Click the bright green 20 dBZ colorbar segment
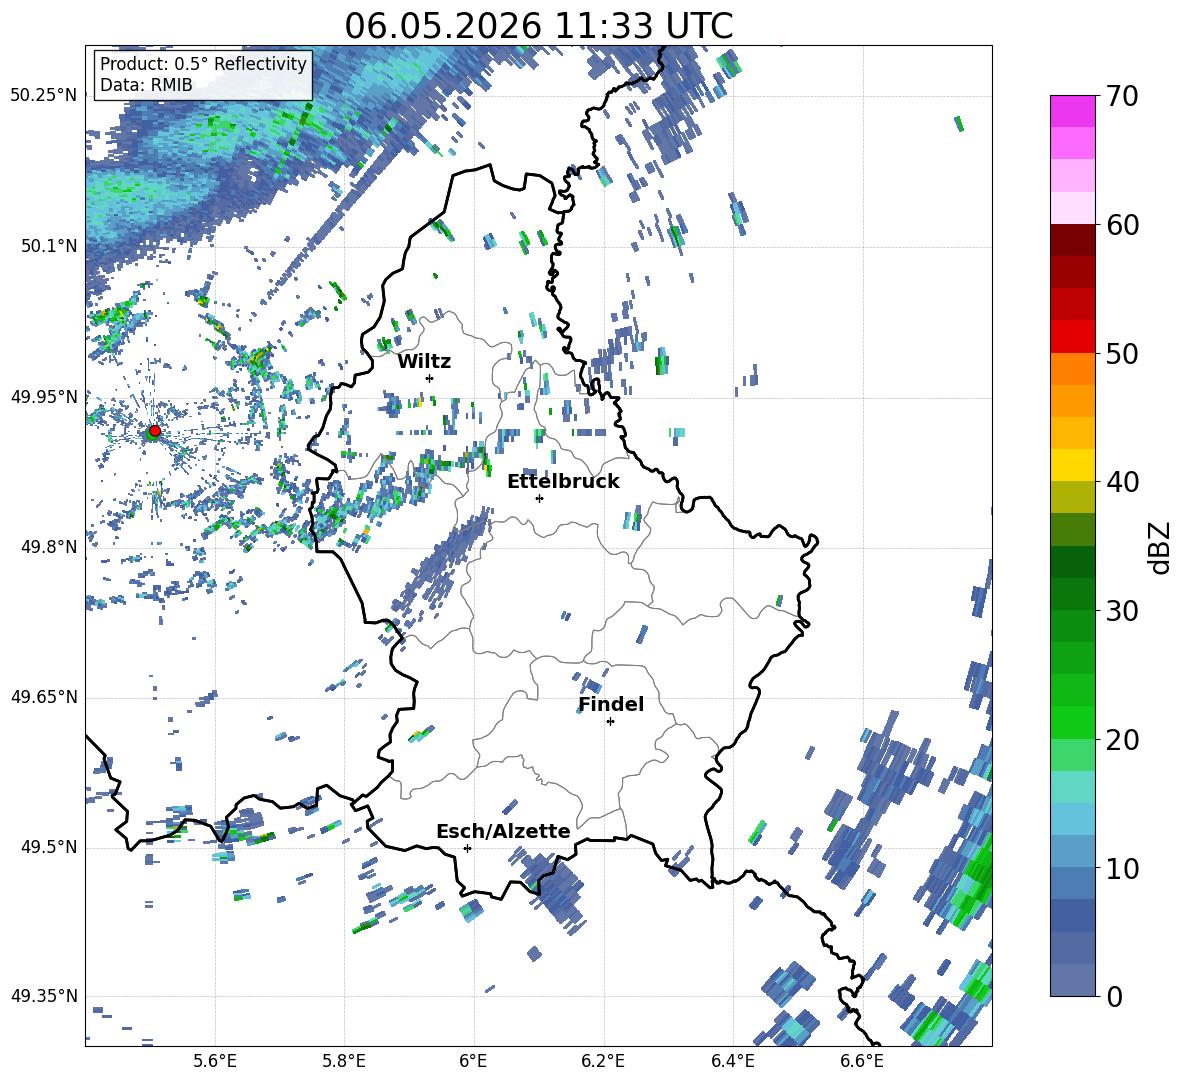The height and width of the screenshot is (1081, 1184). (1072, 722)
